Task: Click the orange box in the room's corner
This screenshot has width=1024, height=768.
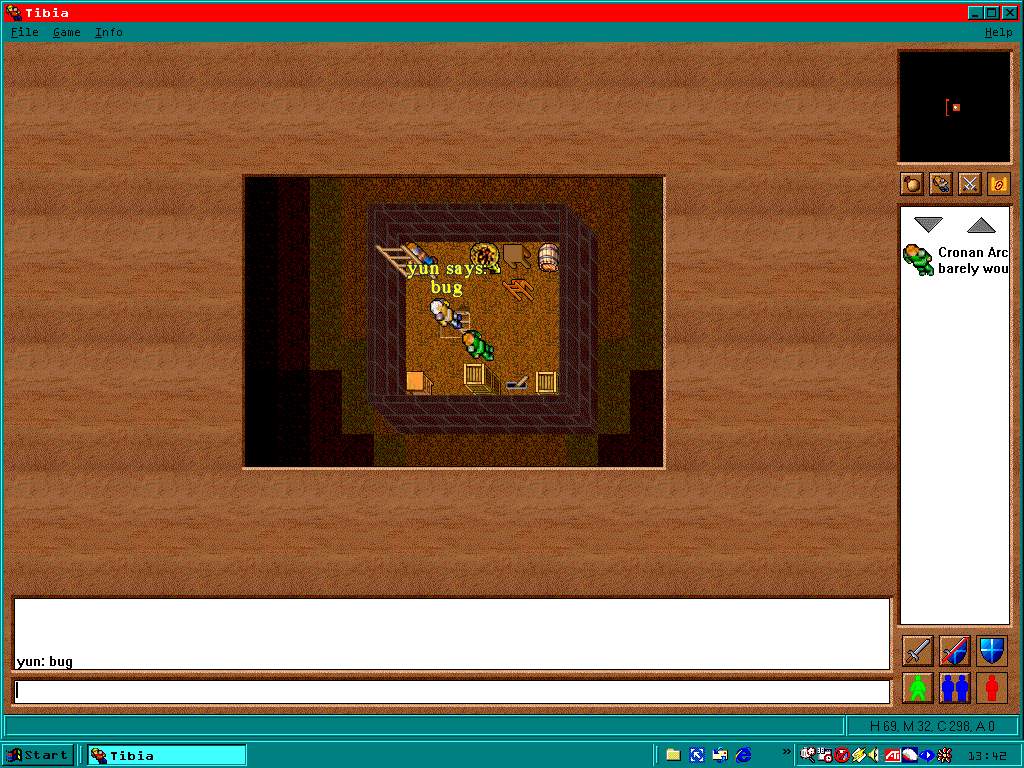Action: (x=419, y=381)
